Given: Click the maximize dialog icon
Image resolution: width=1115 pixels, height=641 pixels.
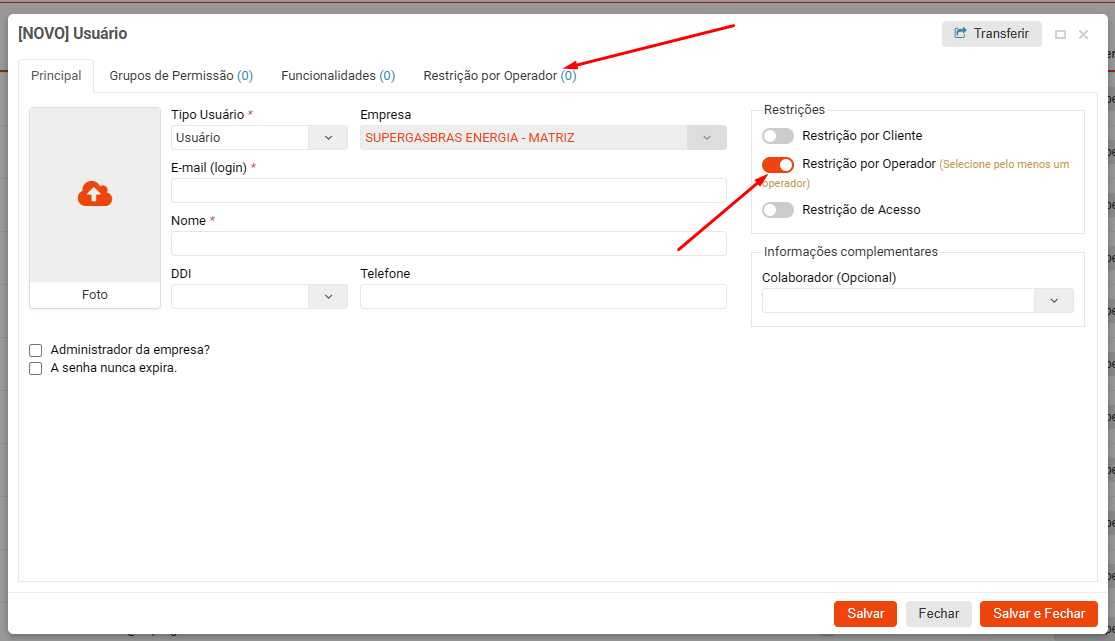Looking at the screenshot, I should pos(1061,35).
